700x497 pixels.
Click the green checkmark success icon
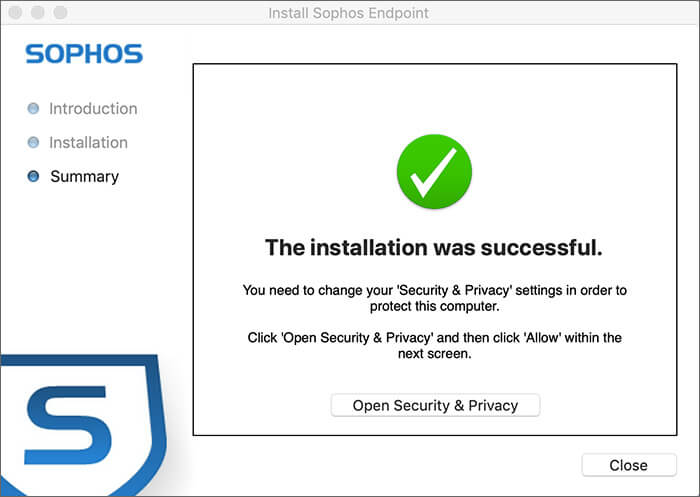[x=434, y=172]
